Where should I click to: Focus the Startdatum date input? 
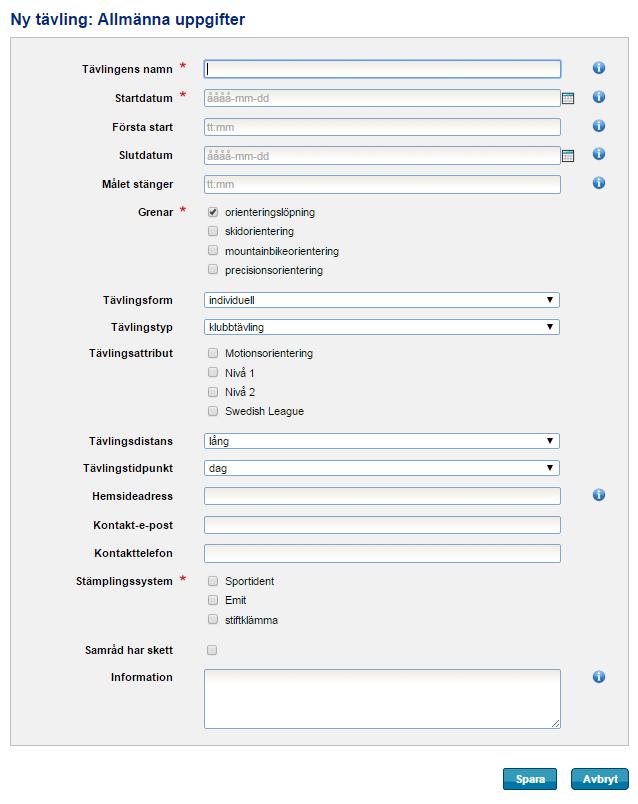point(382,98)
